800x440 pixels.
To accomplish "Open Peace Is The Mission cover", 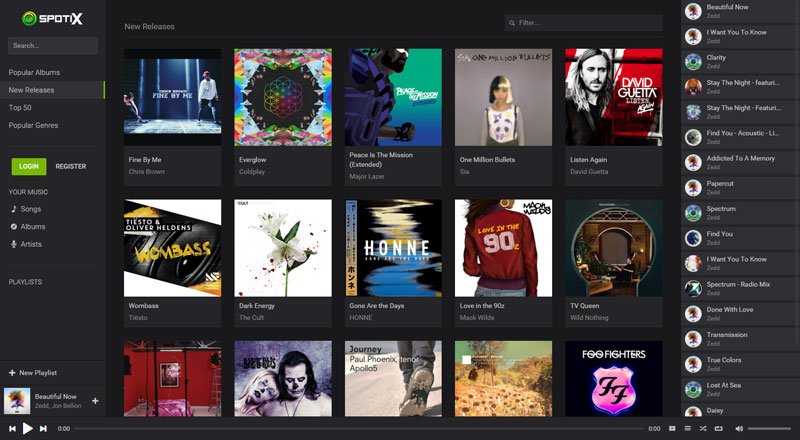I will point(393,97).
